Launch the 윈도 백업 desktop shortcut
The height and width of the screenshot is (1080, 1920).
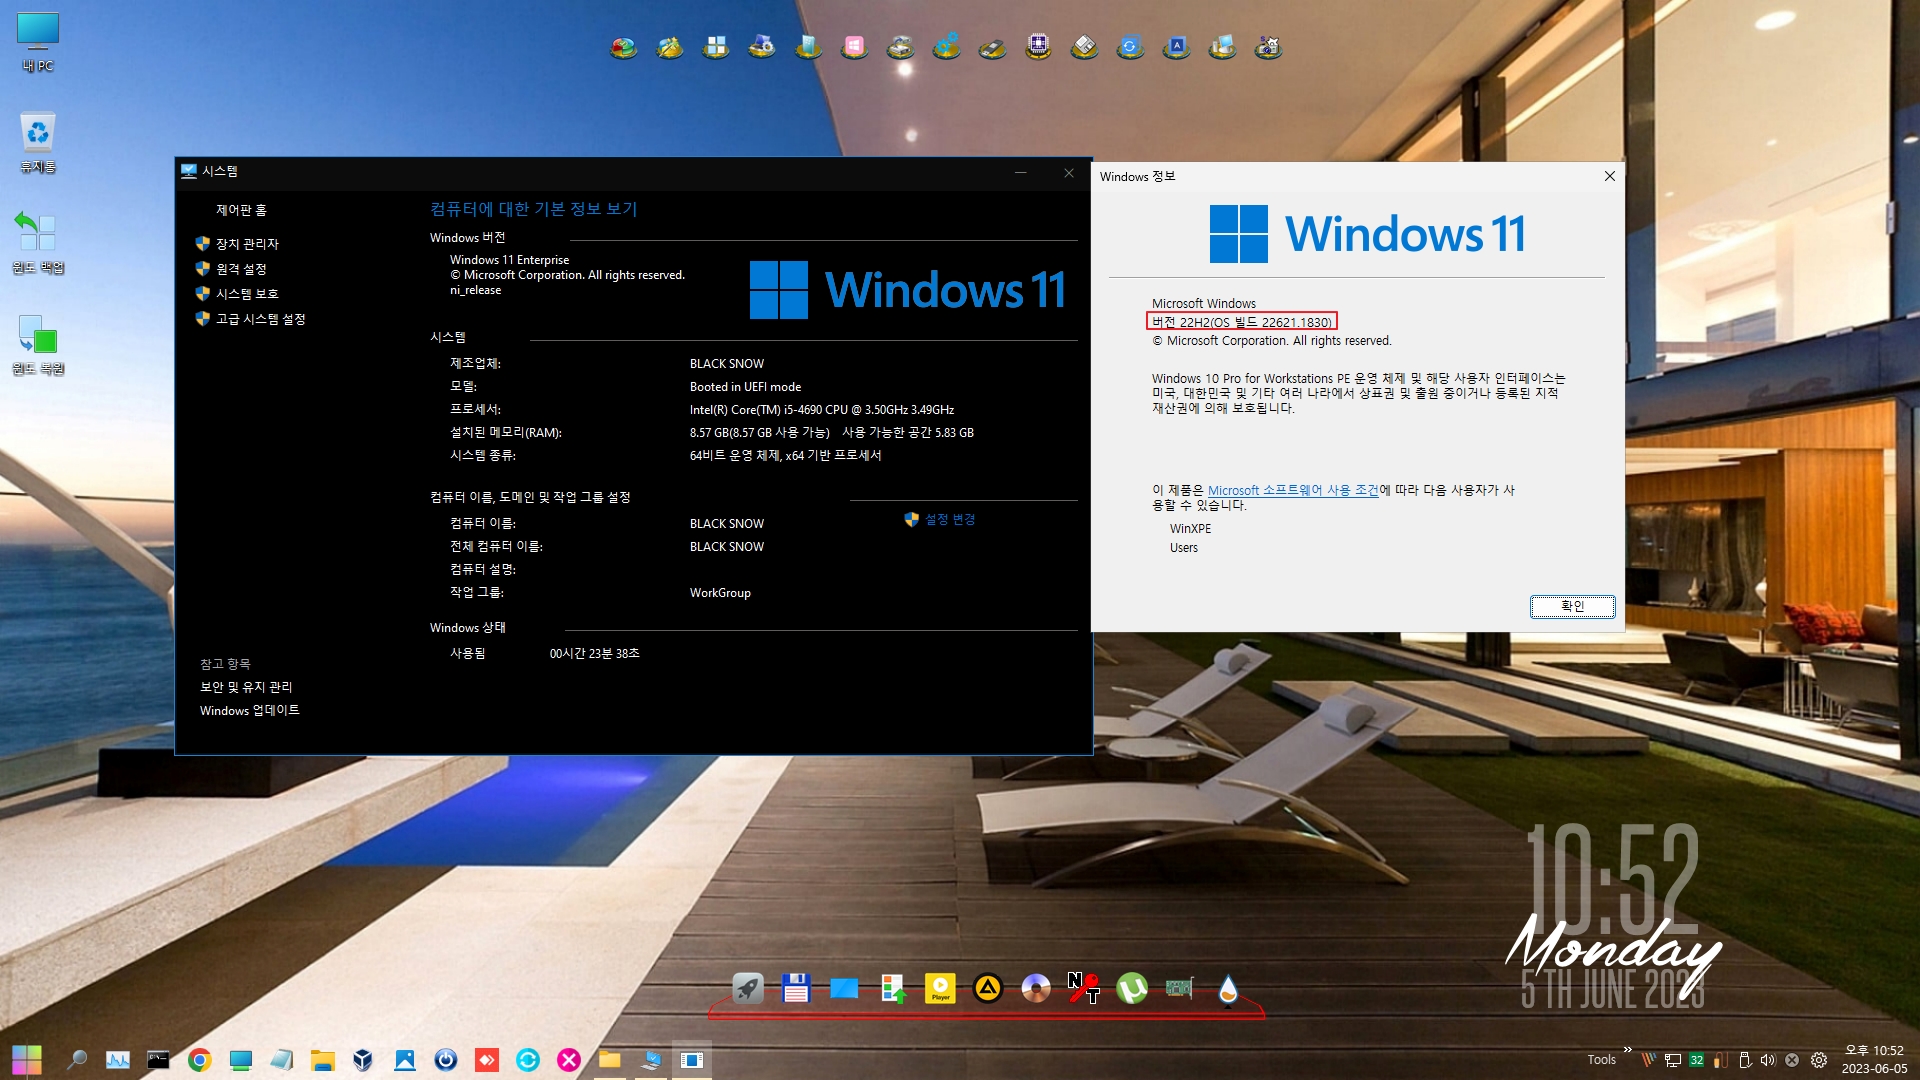pos(38,242)
